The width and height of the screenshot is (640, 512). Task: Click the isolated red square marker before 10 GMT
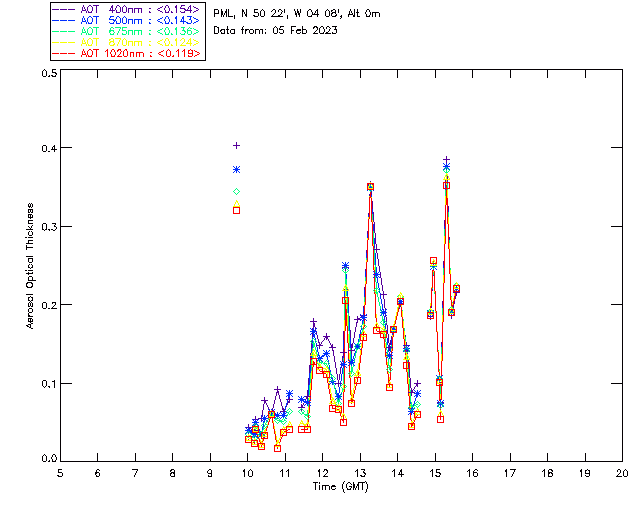pyautogui.click(x=236, y=211)
